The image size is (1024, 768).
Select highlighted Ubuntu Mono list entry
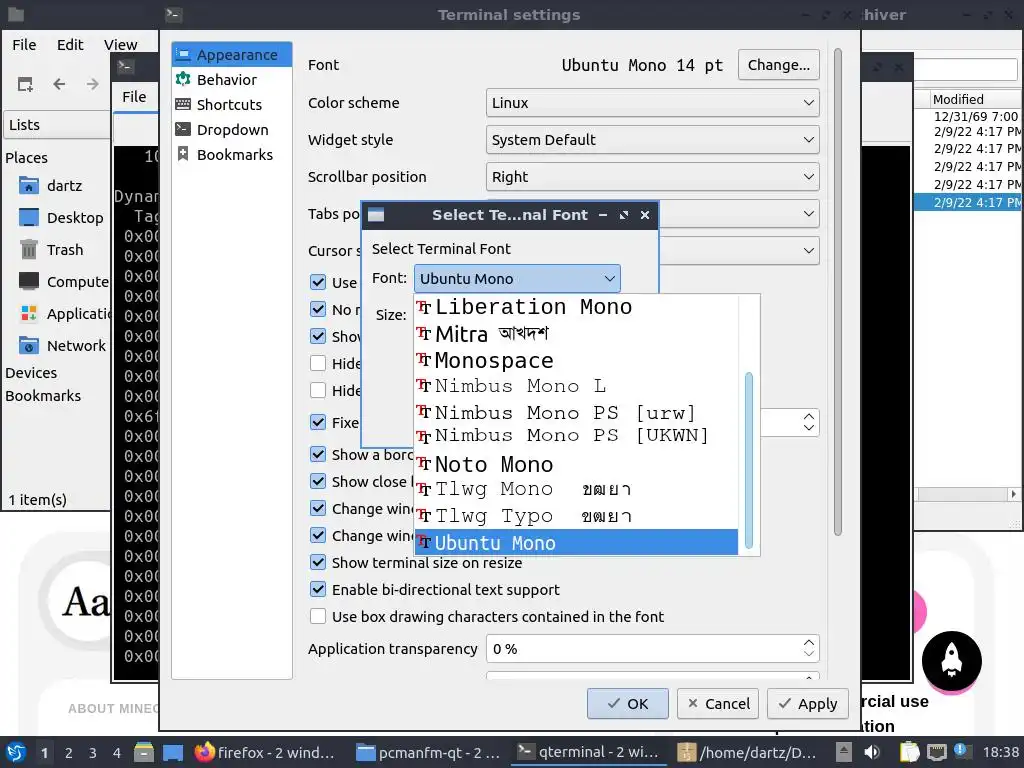(x=577, y=543)
